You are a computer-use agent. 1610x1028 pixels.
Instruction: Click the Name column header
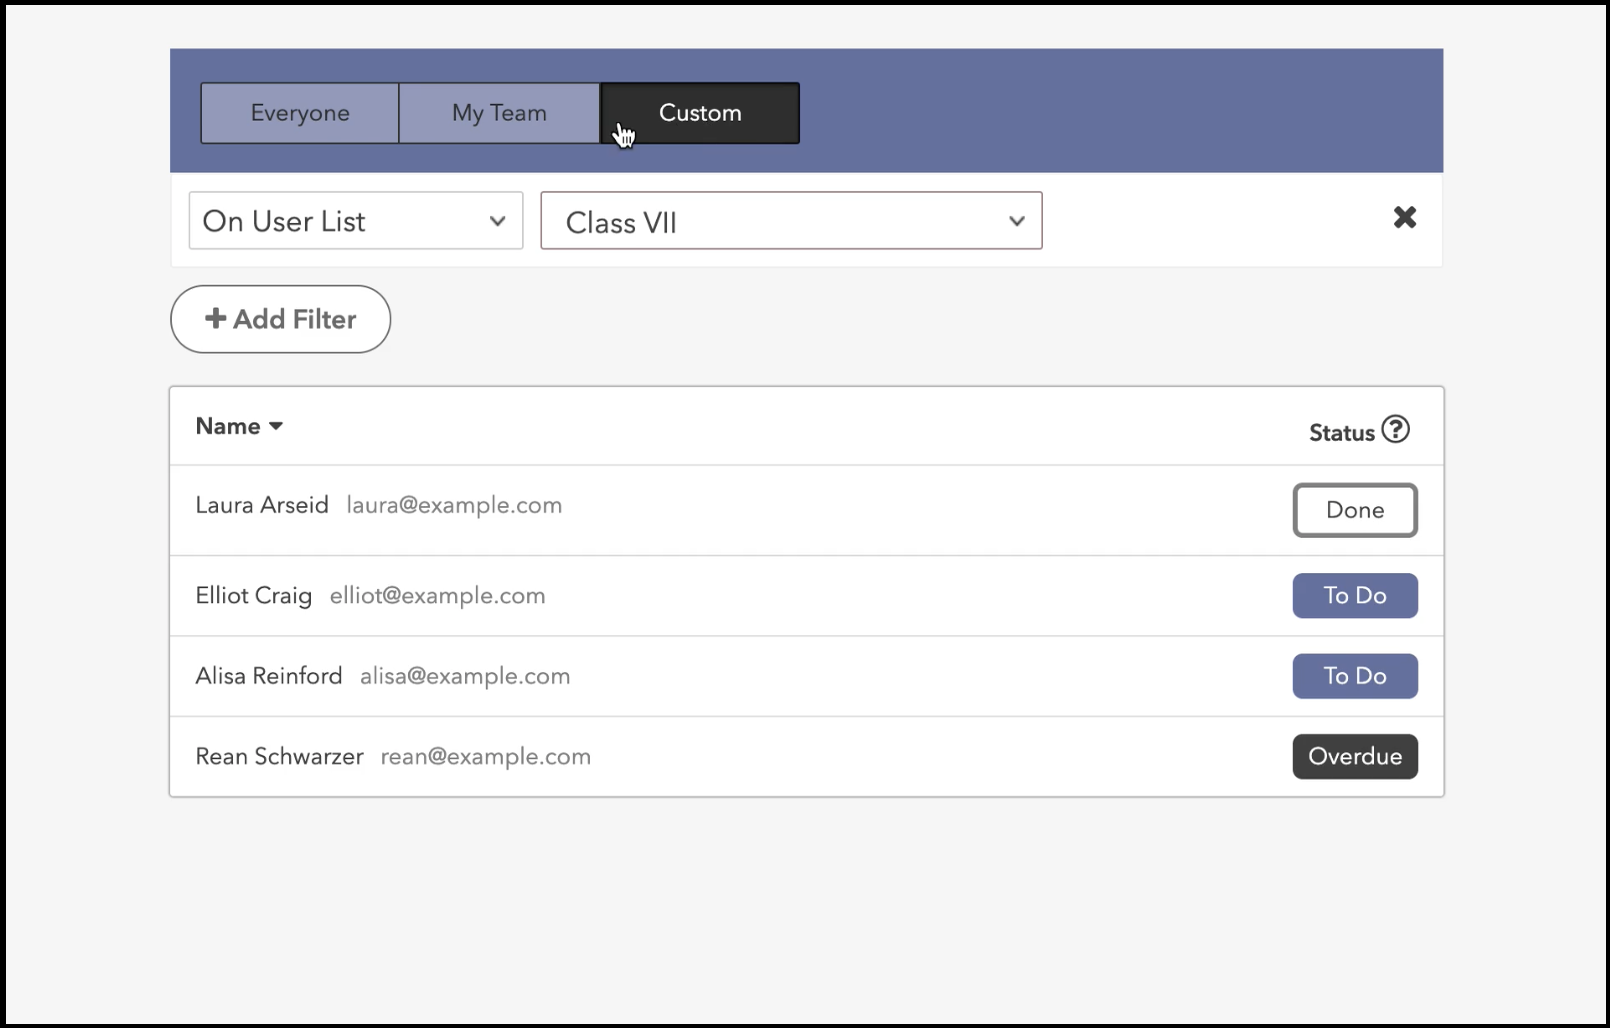(x=228, y=426)
